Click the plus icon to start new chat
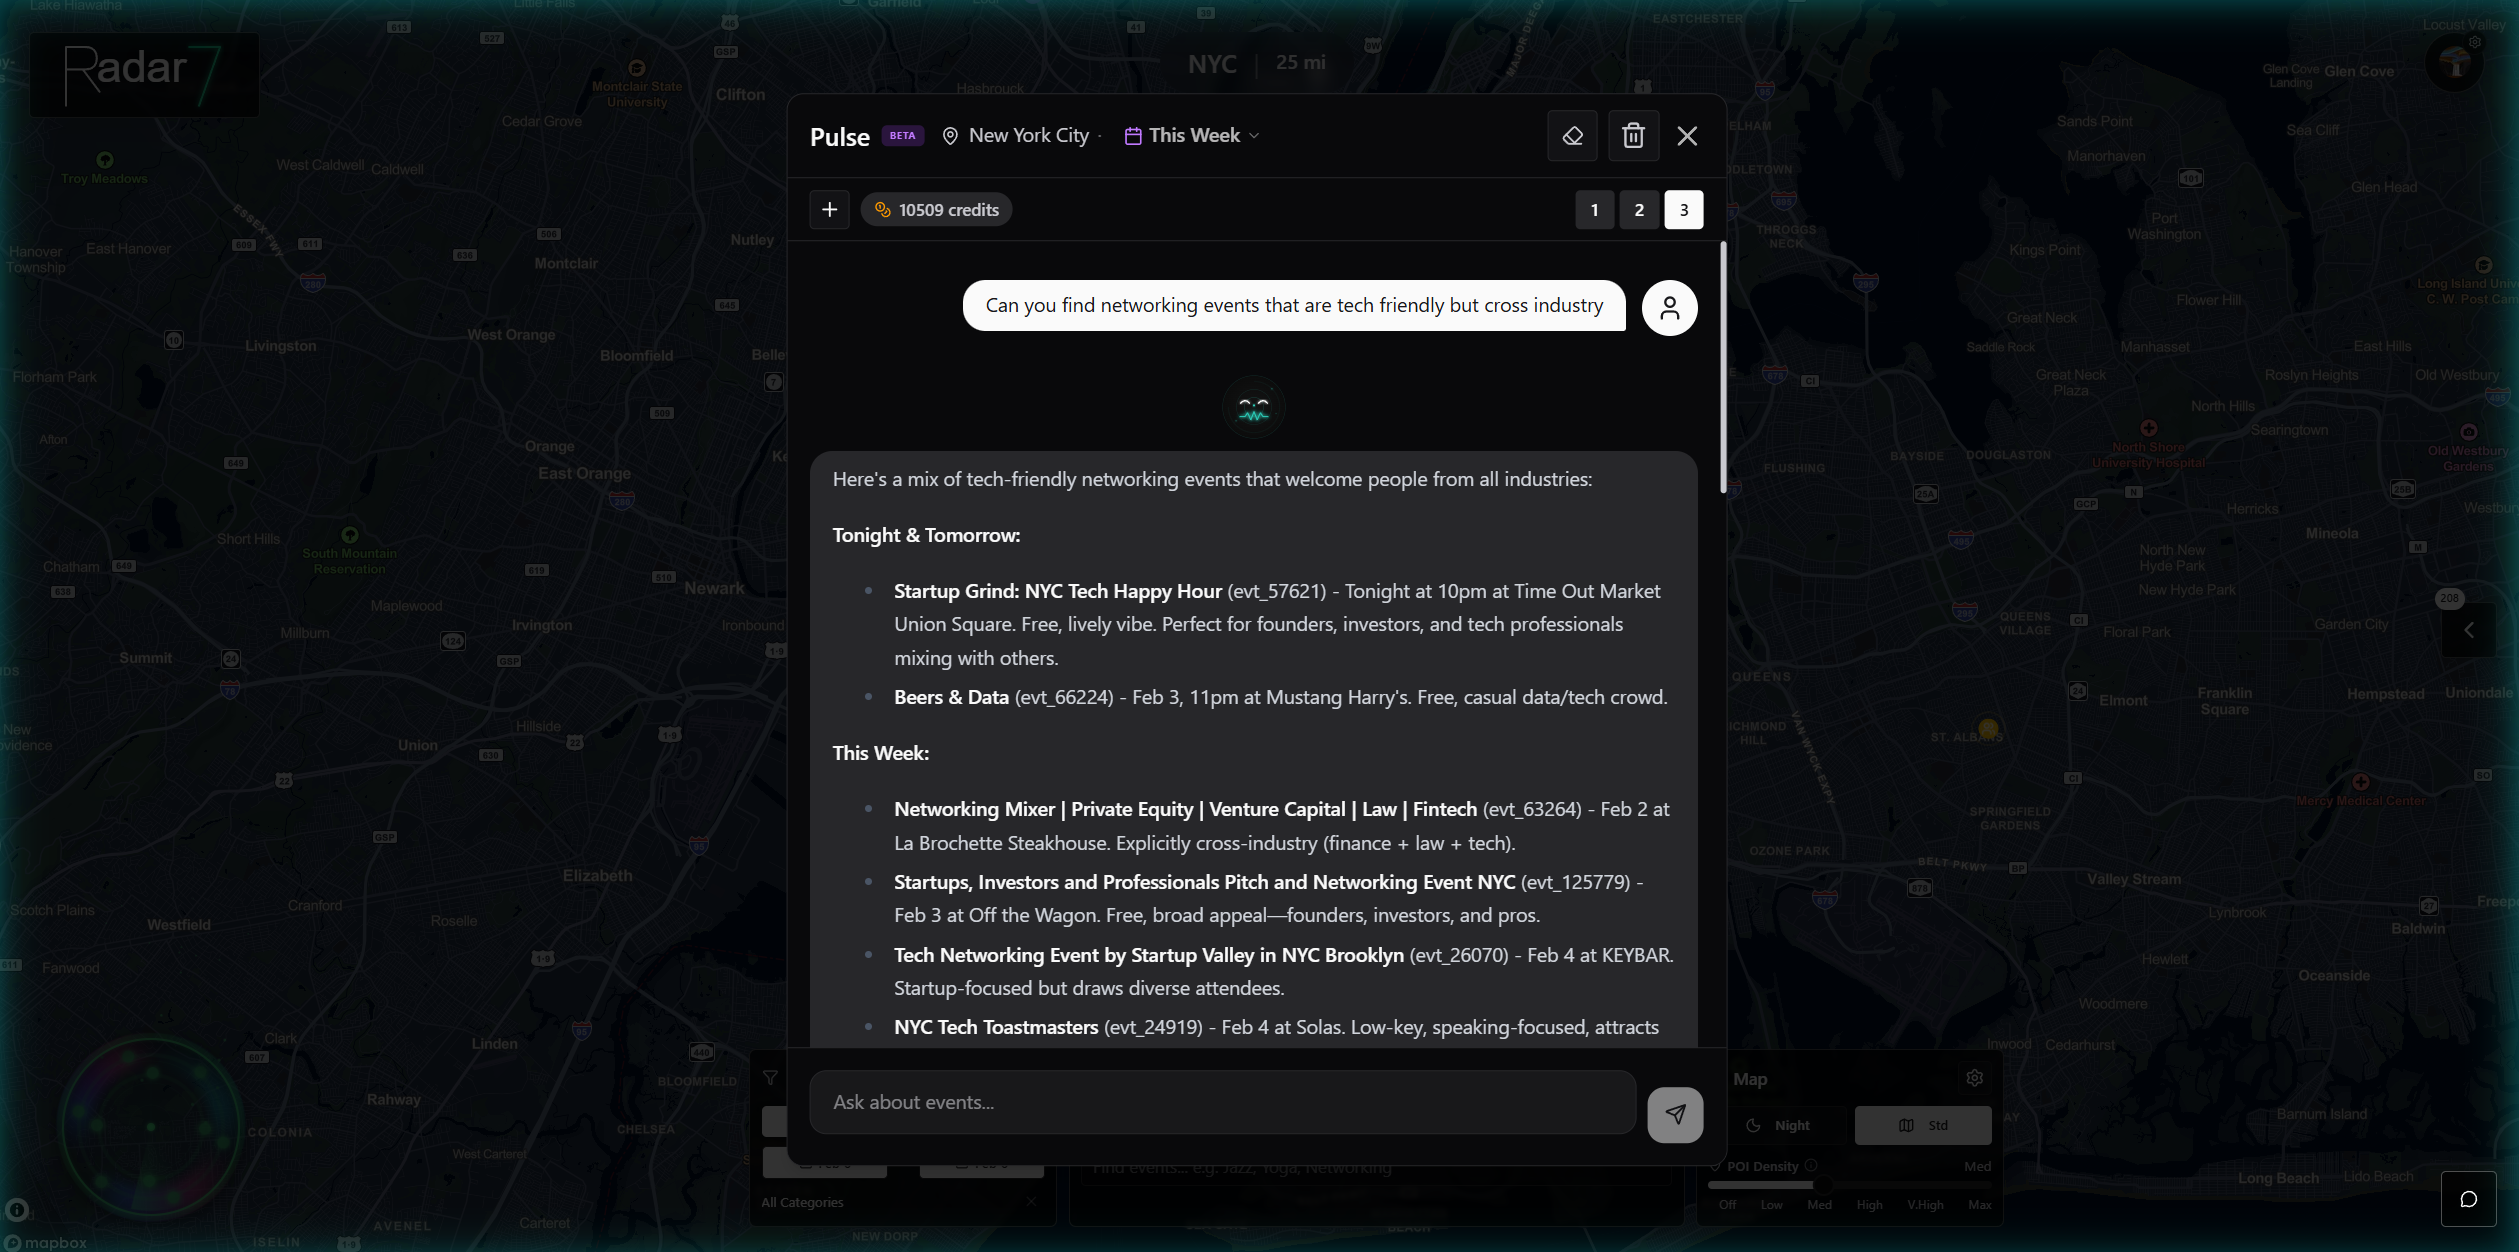2519x1252 pixels. pyautogui.click(x=829, y=209)
